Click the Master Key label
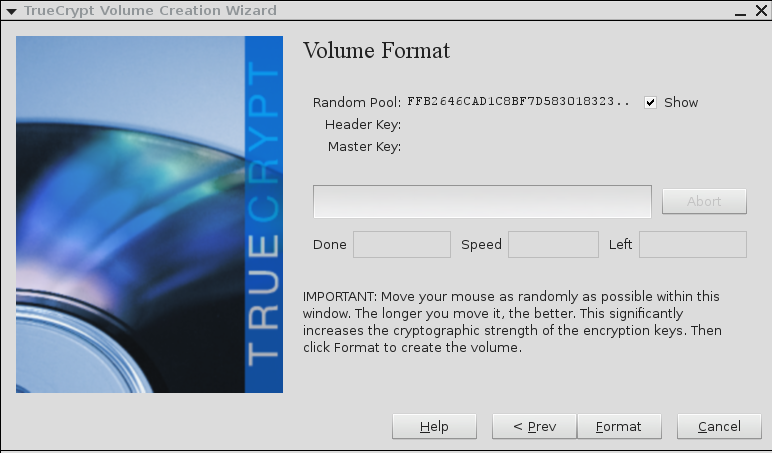This screenshot has width=772, height=453. click(x=364, y=147)
